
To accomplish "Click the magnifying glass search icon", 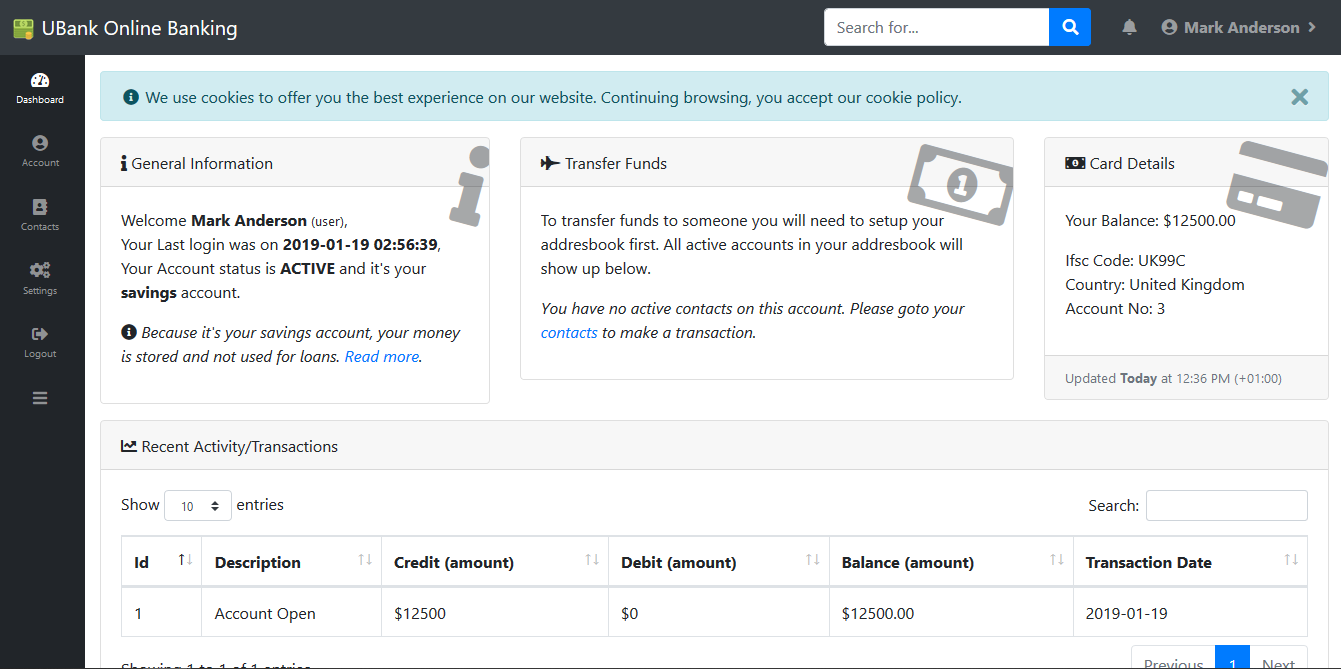I will [1070, 27].
